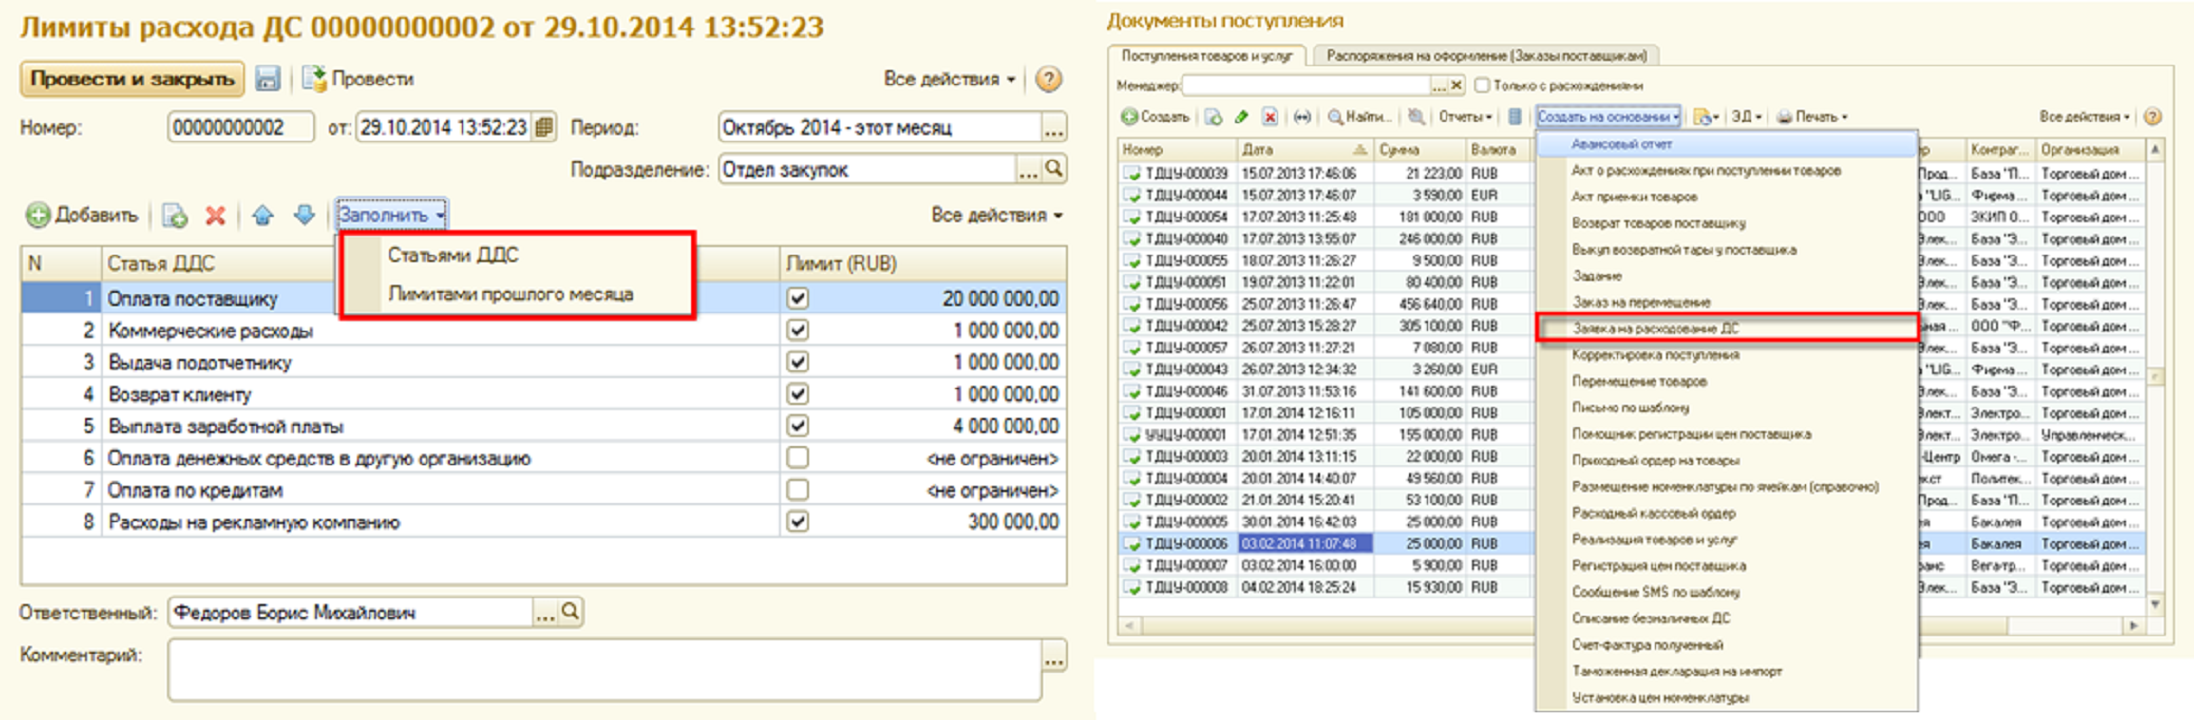Click magnifier search icon beside Подразделение field
This screenshot has height=720, width=2194.
1054,169
